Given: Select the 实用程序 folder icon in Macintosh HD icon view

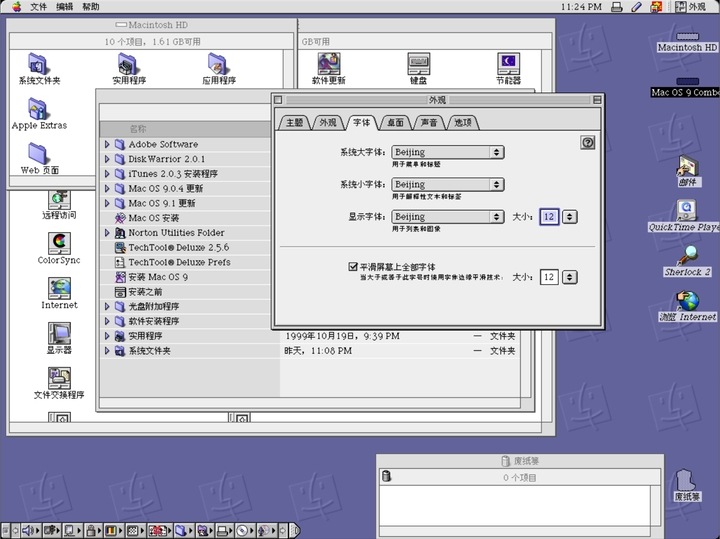Looking at the screenshot, I should pos(129,64).
